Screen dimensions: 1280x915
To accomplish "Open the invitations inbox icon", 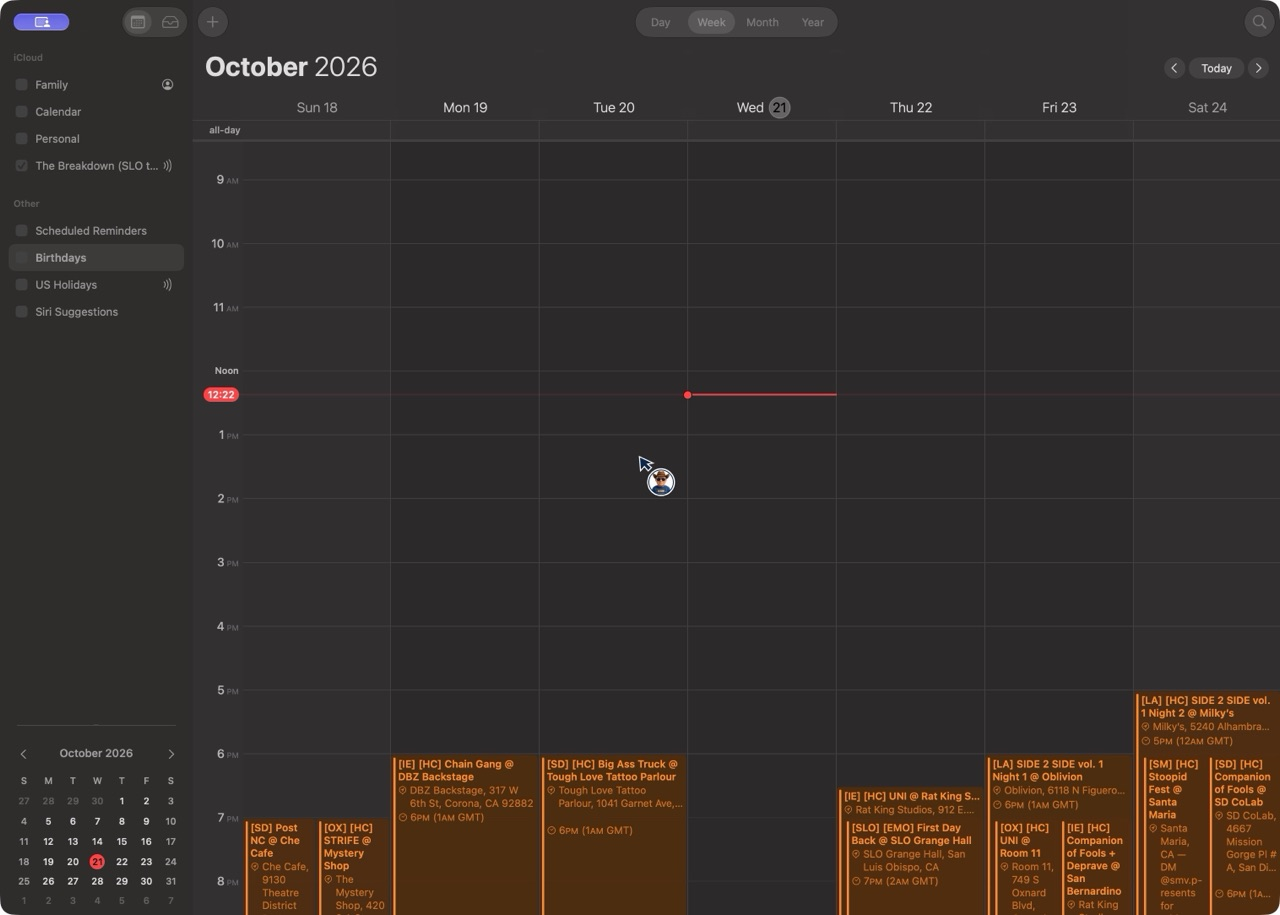I will 170,22.
